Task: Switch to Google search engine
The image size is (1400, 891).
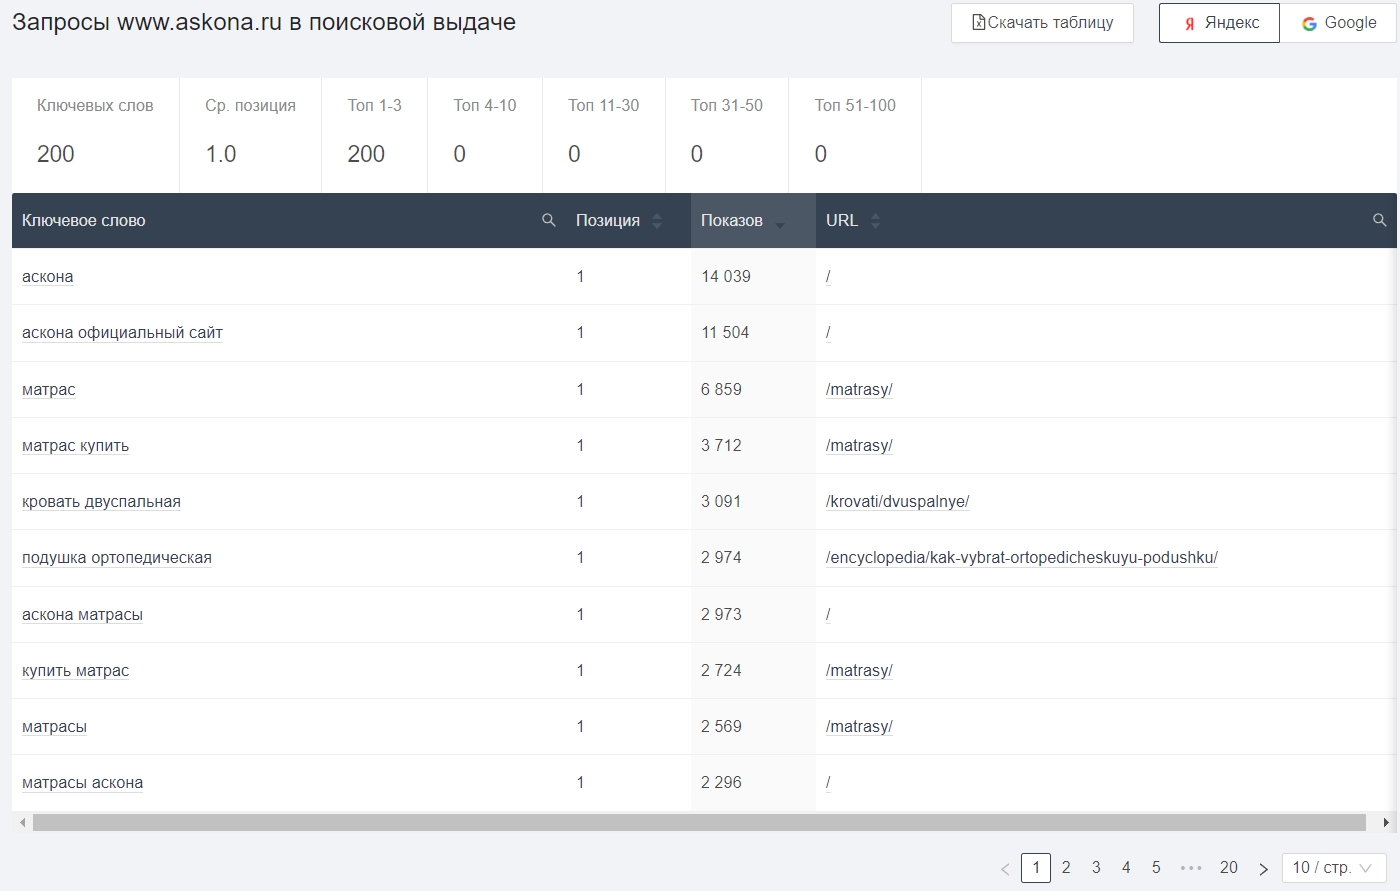Action: click(x=1338, y=23)
